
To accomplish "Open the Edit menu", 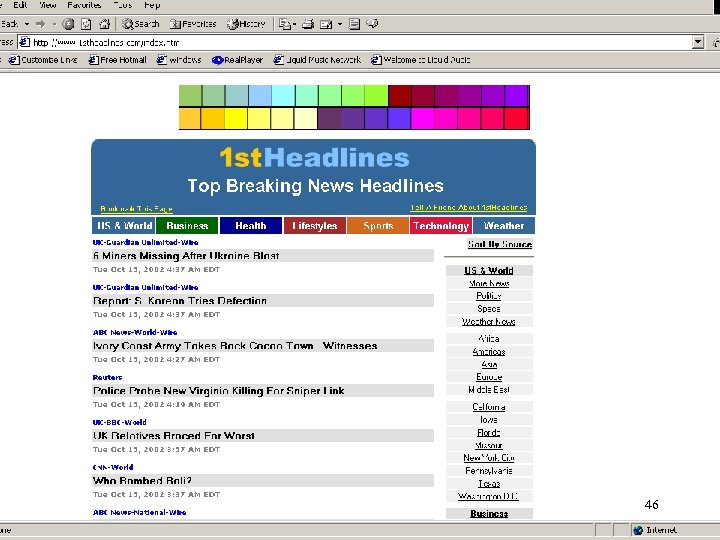I will click(20, 5).
